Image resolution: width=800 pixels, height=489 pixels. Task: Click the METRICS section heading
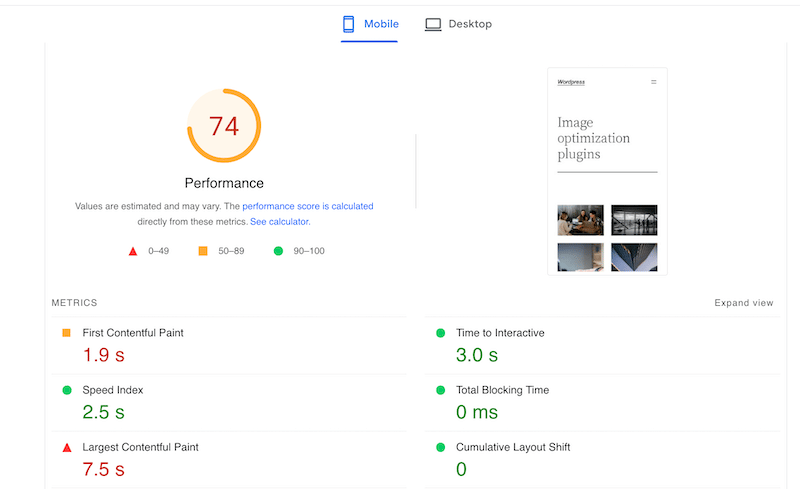point(74,303)
